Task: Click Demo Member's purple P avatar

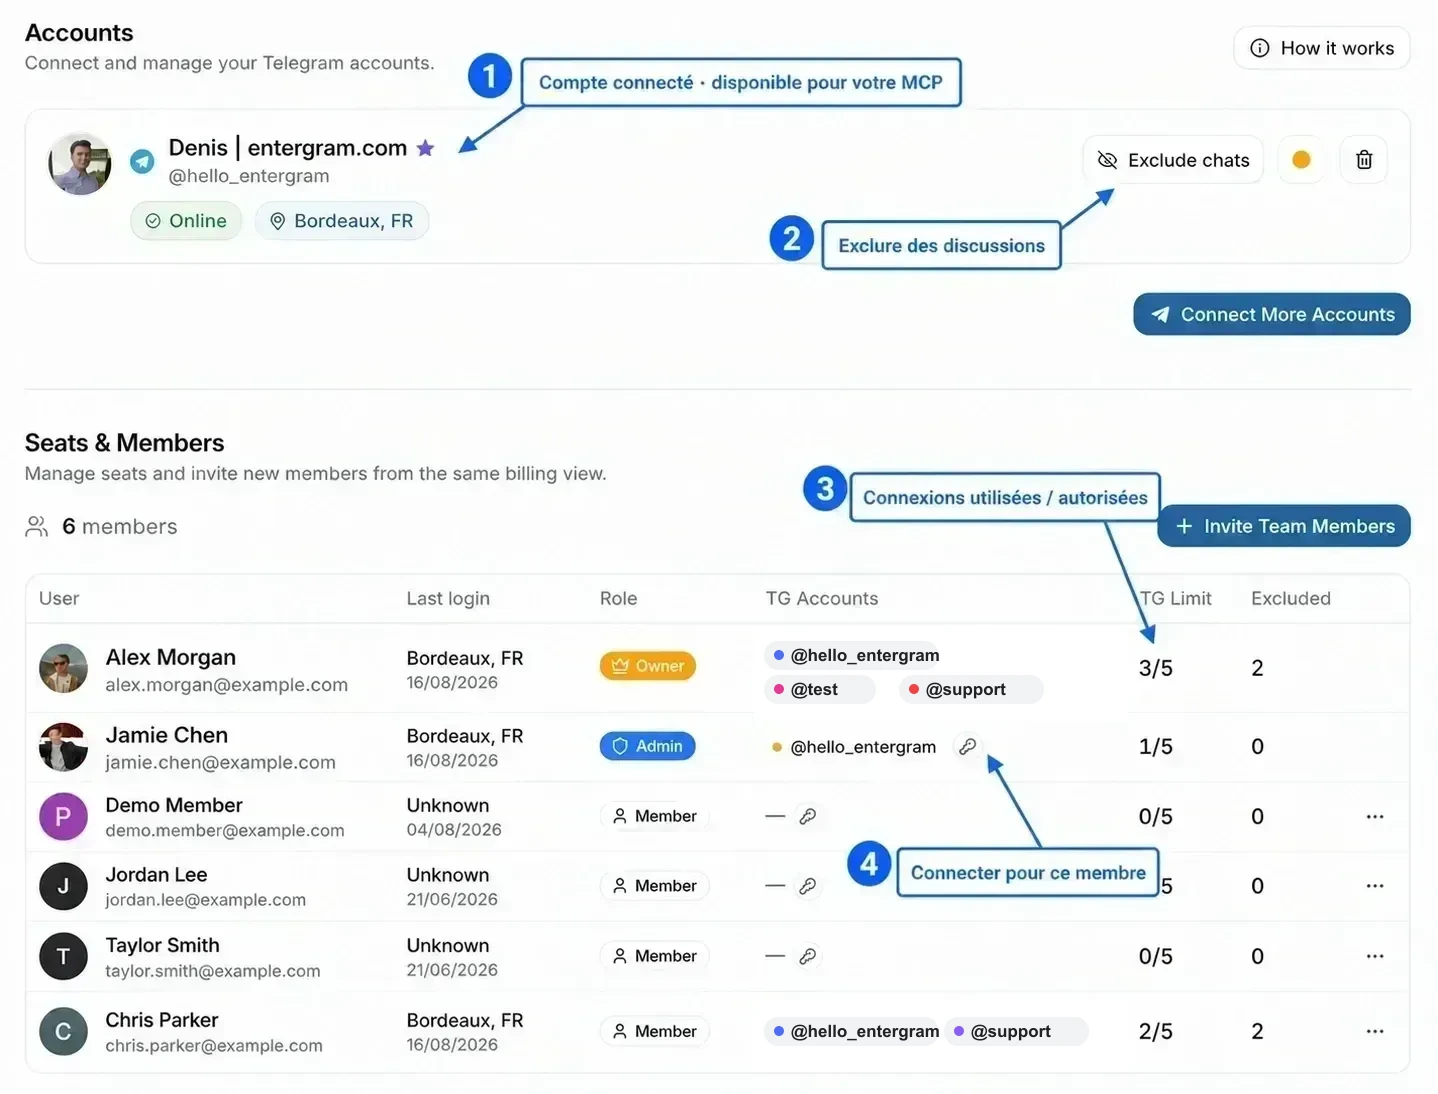Action: click(x=63, y=817)
